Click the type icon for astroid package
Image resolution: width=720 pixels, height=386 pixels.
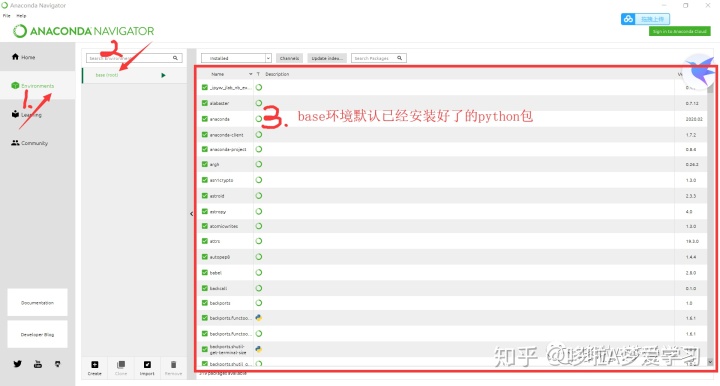click(259, 196)
